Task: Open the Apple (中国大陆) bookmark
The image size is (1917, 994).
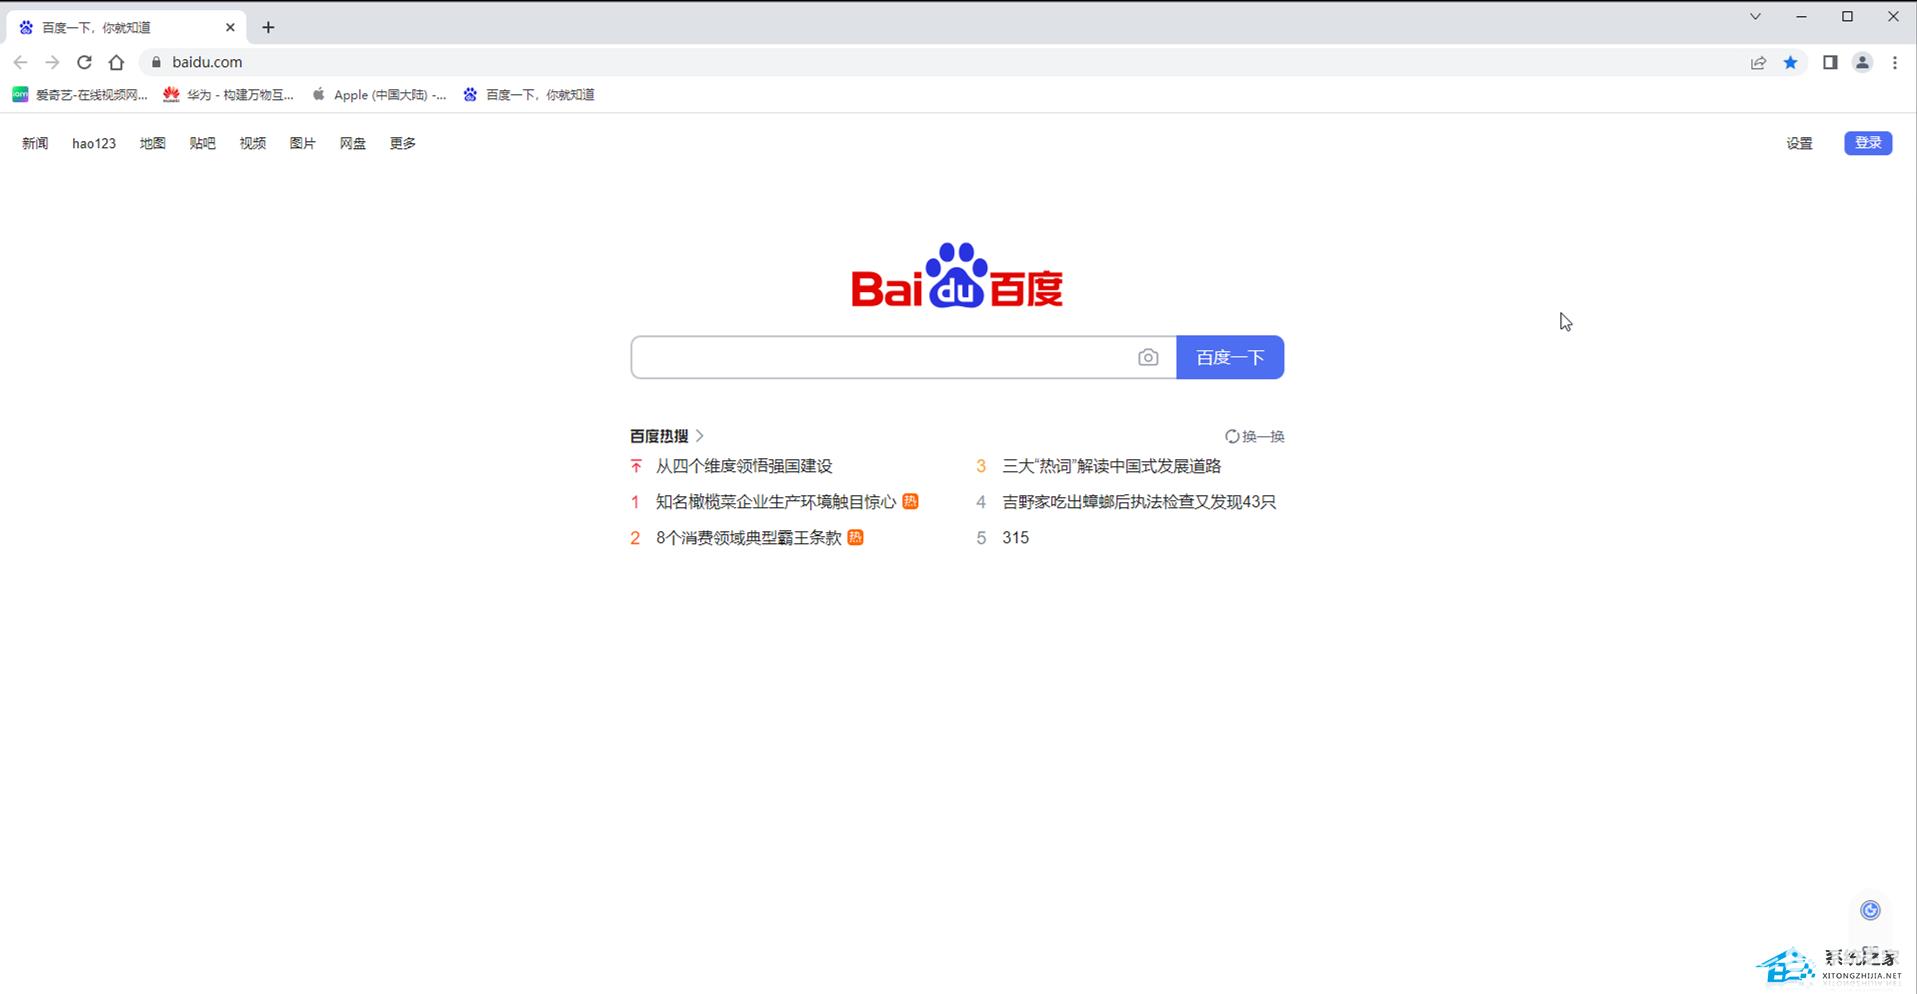Action: [379, 95]
